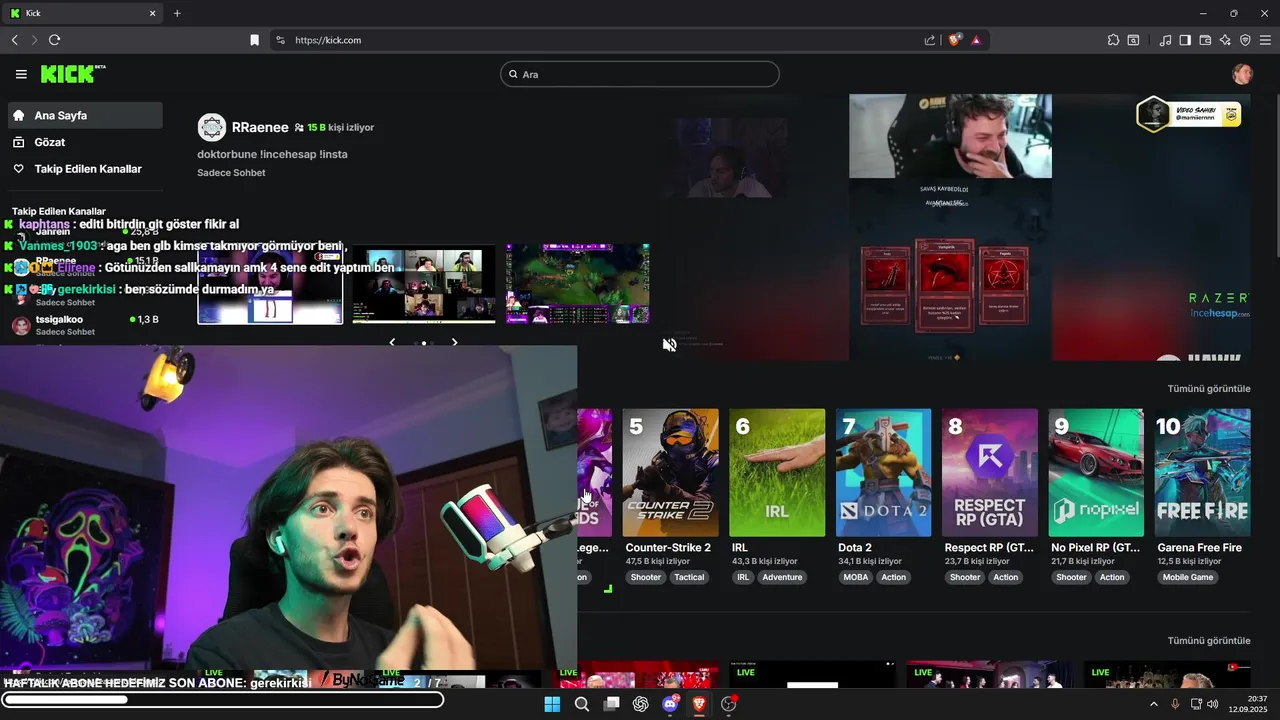The height and width of the screenshot is (720, 1280).
Task: Click Action tag under Dota 2
Action: pos(894,577)
